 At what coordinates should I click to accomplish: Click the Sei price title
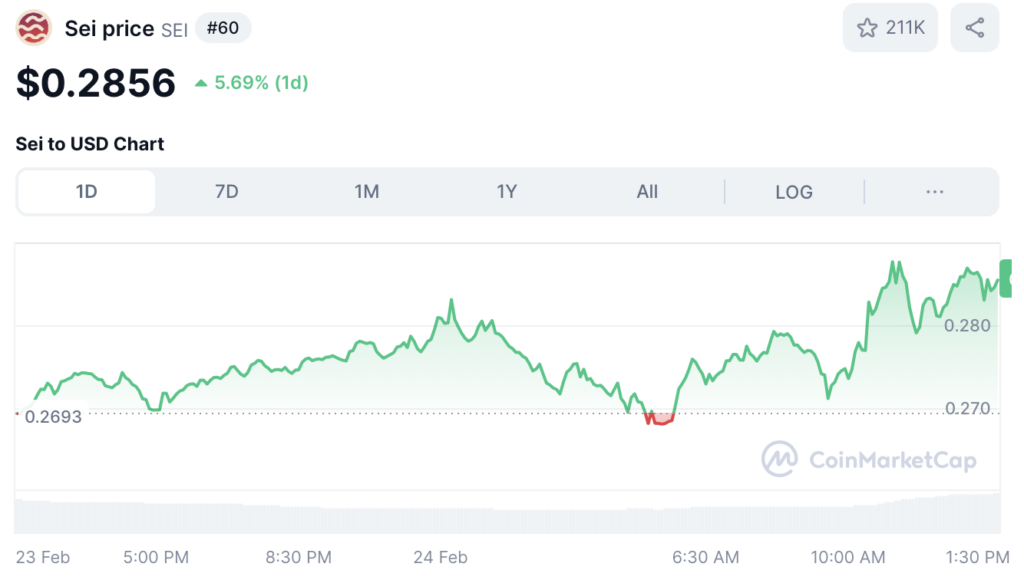pos(109,29)
